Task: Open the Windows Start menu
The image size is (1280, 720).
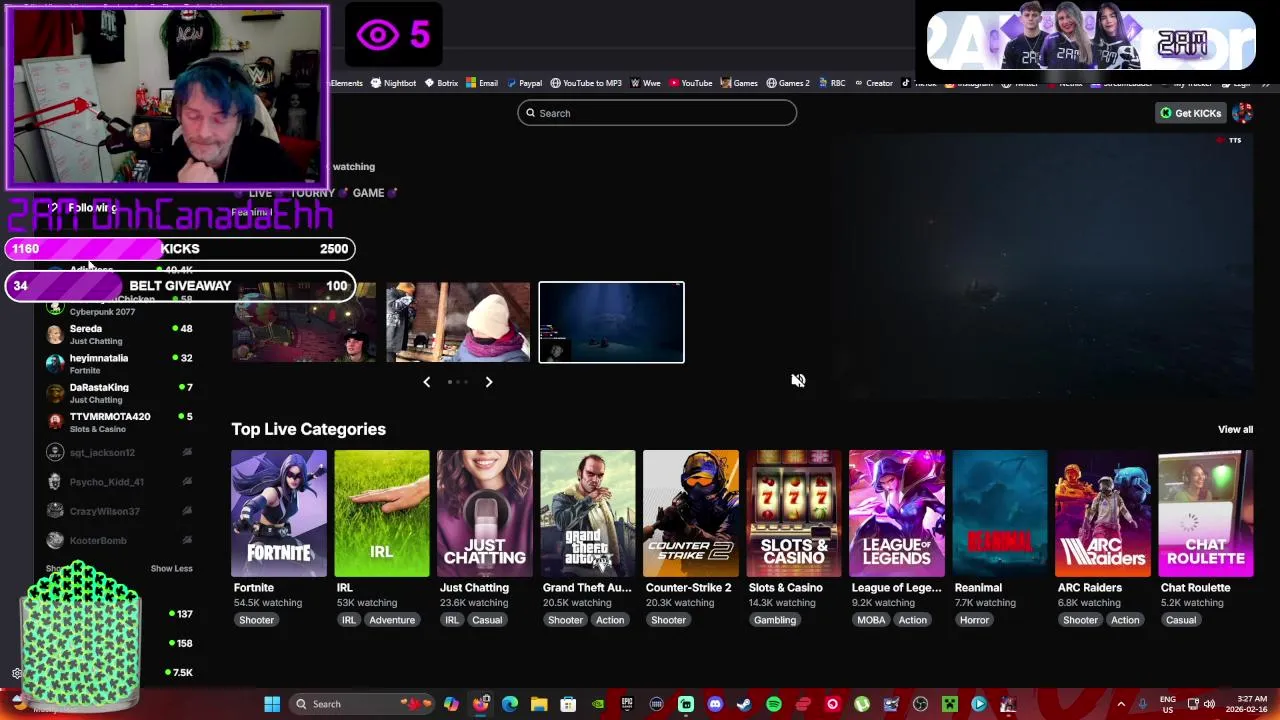Action: (x=272, y=704)
